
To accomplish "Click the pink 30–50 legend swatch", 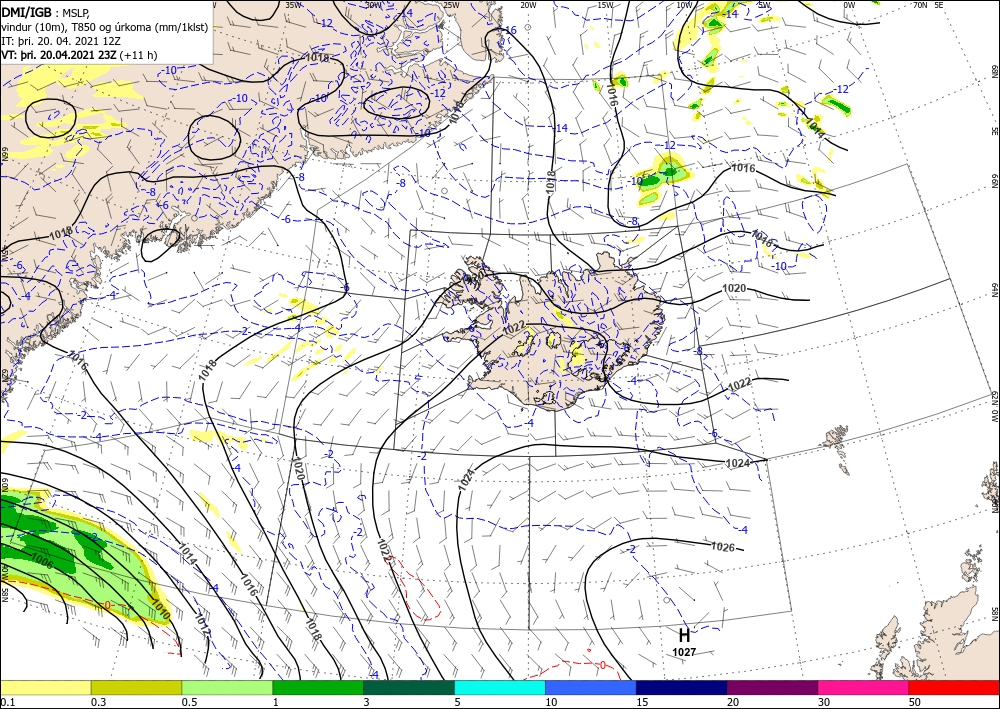I will coord(864,687).
